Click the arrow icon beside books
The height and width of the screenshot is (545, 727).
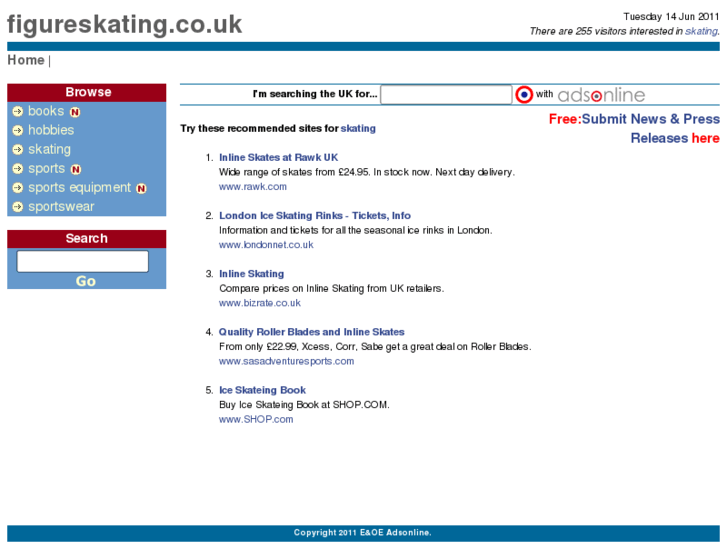coord(18,111)
